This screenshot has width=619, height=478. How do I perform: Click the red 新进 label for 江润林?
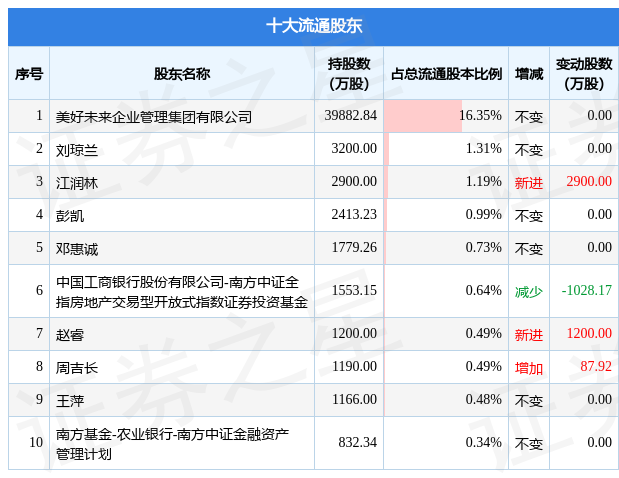(x=528, y=182)
